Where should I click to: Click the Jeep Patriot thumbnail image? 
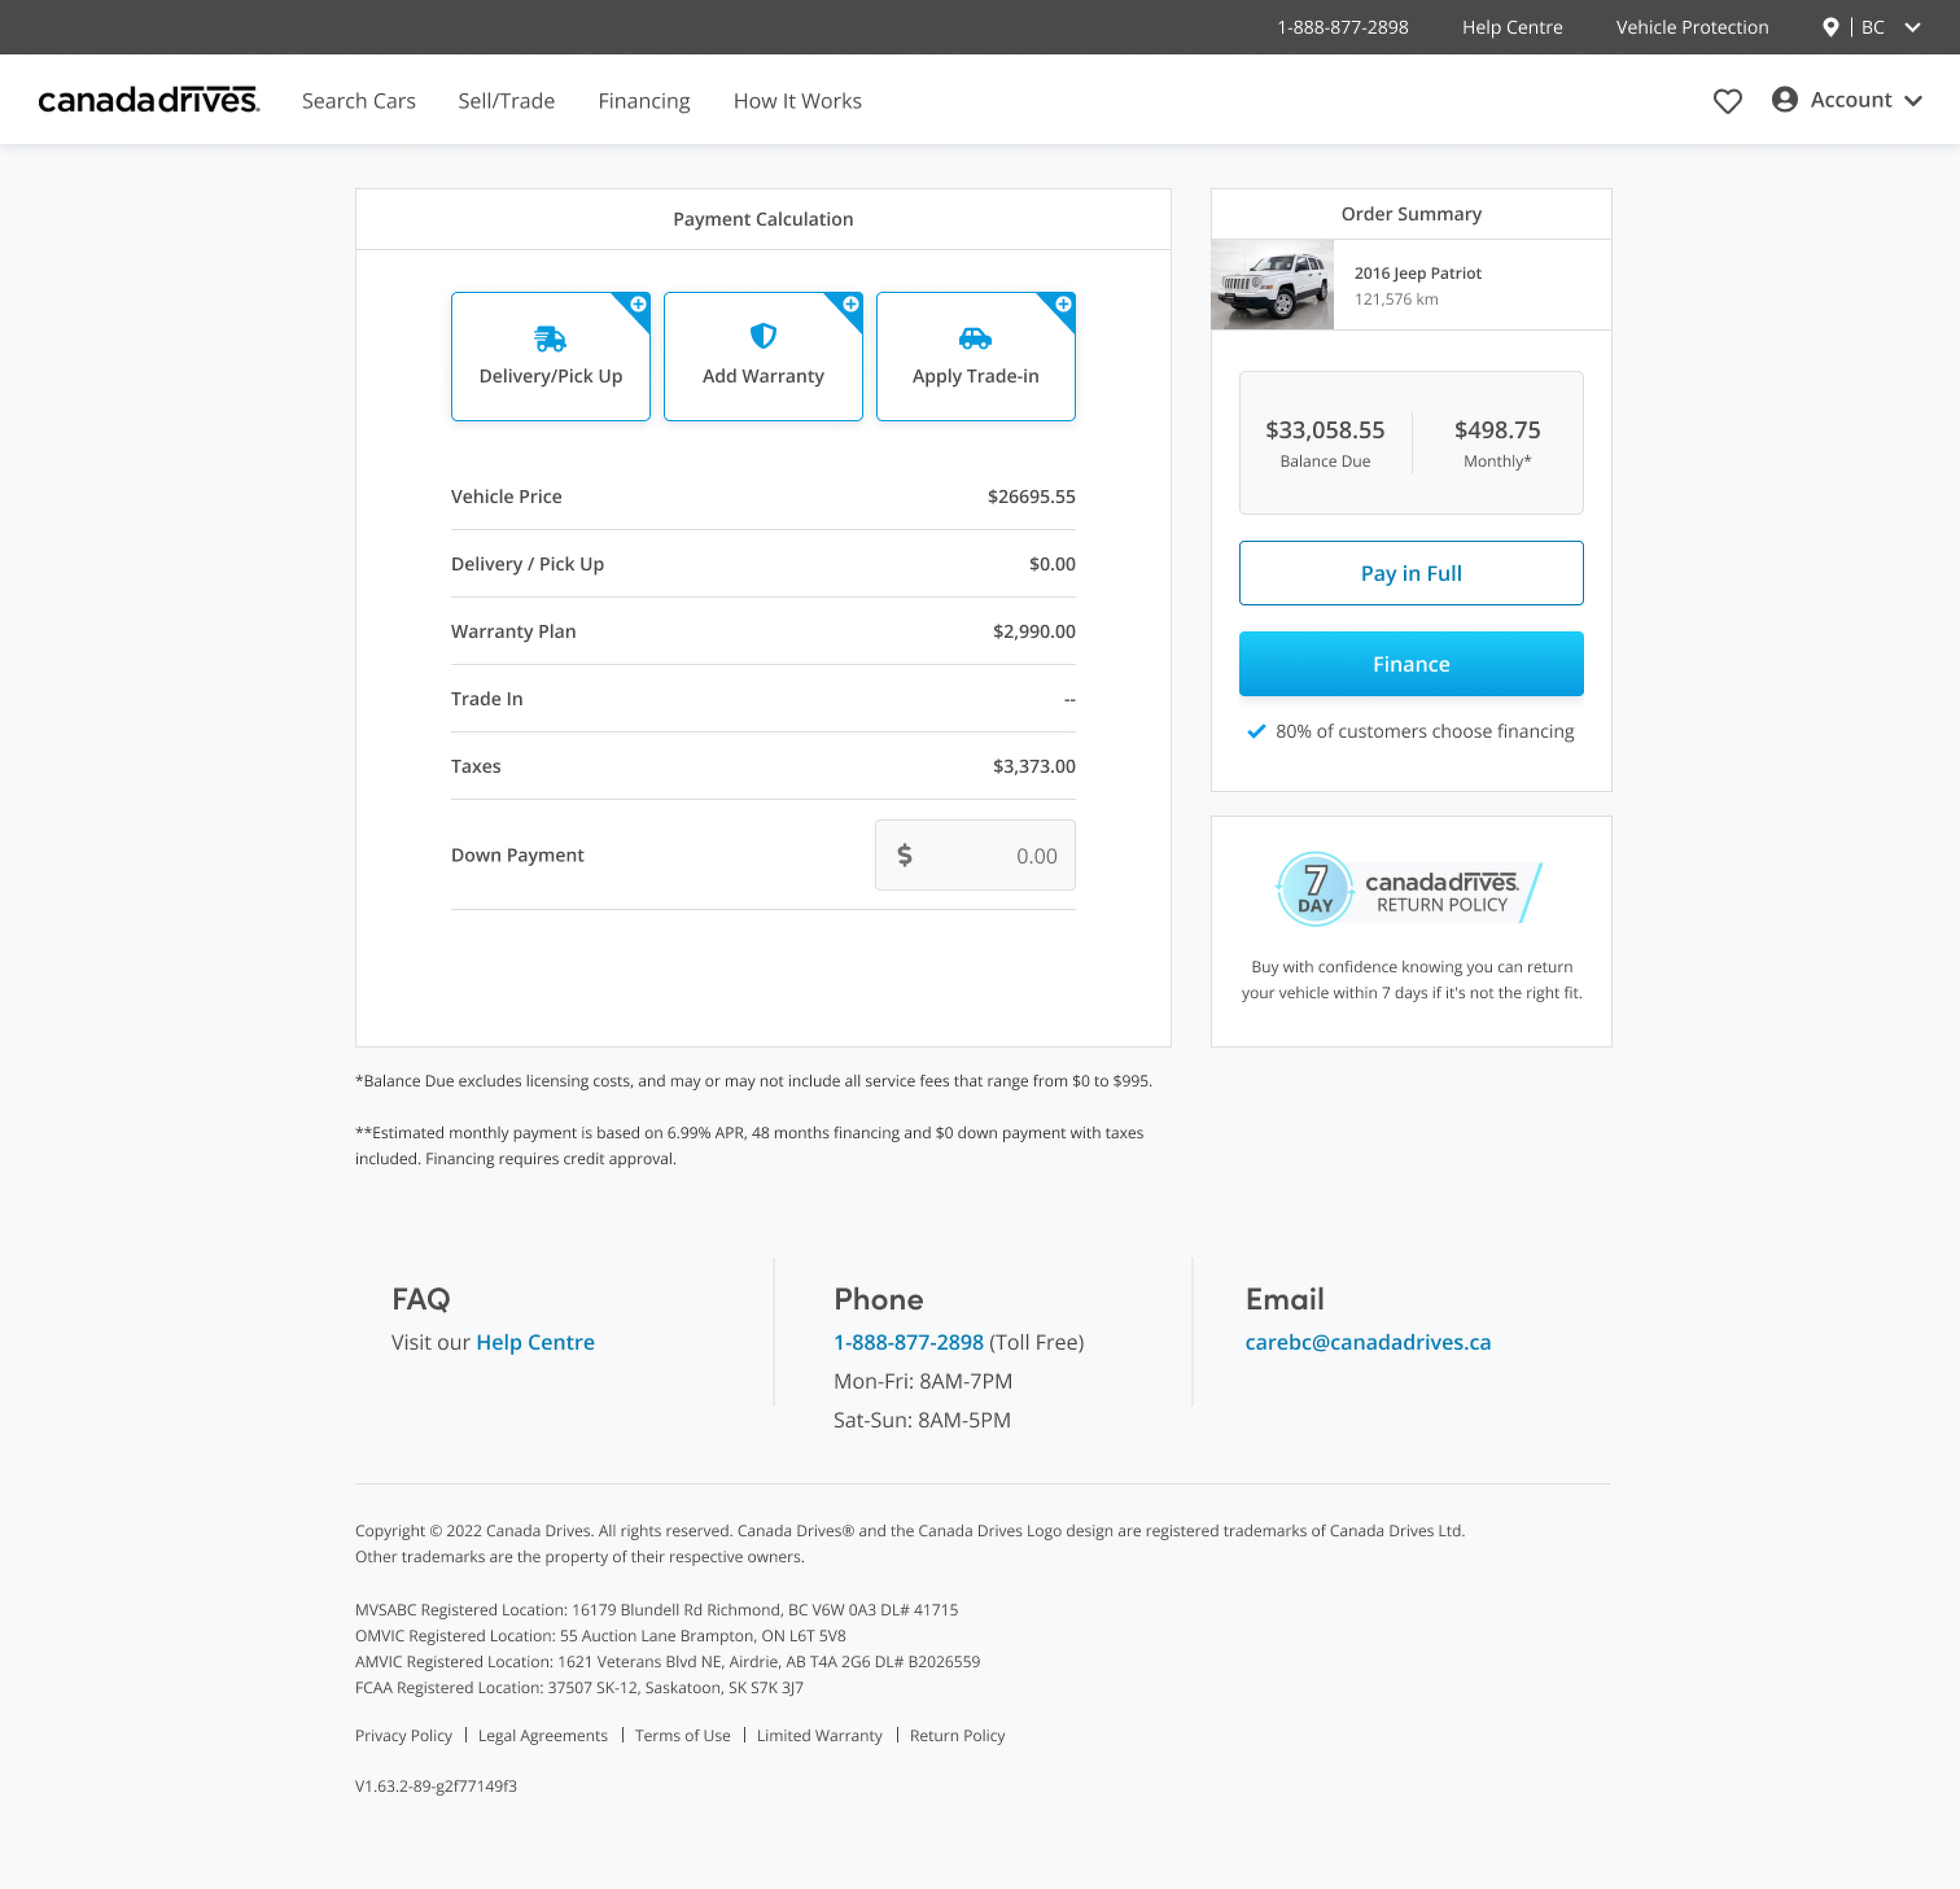click(x=1272, y=285)
